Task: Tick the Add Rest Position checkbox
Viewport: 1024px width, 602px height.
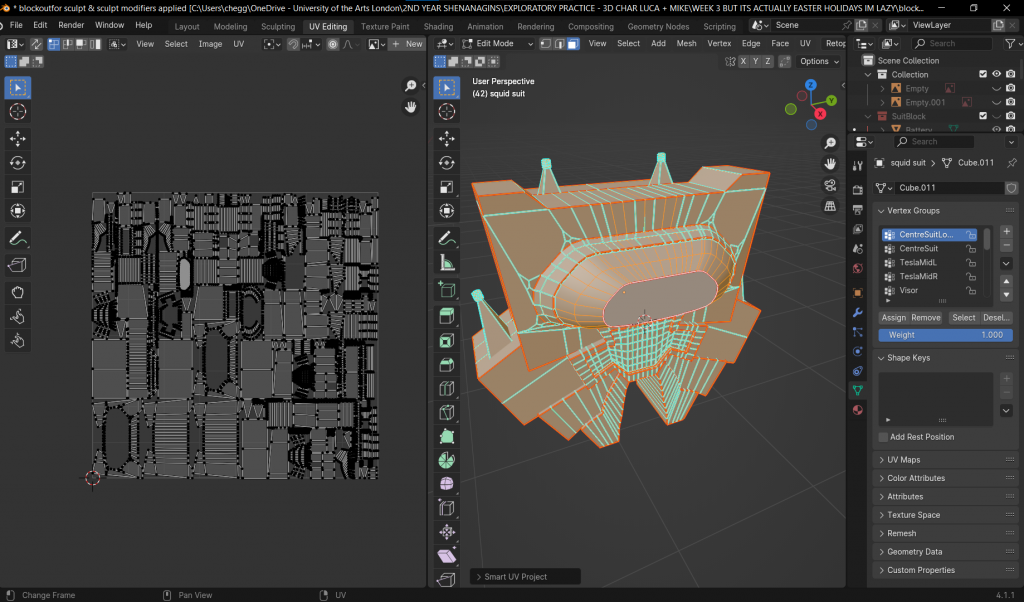Action: click(x=883, y=437)
